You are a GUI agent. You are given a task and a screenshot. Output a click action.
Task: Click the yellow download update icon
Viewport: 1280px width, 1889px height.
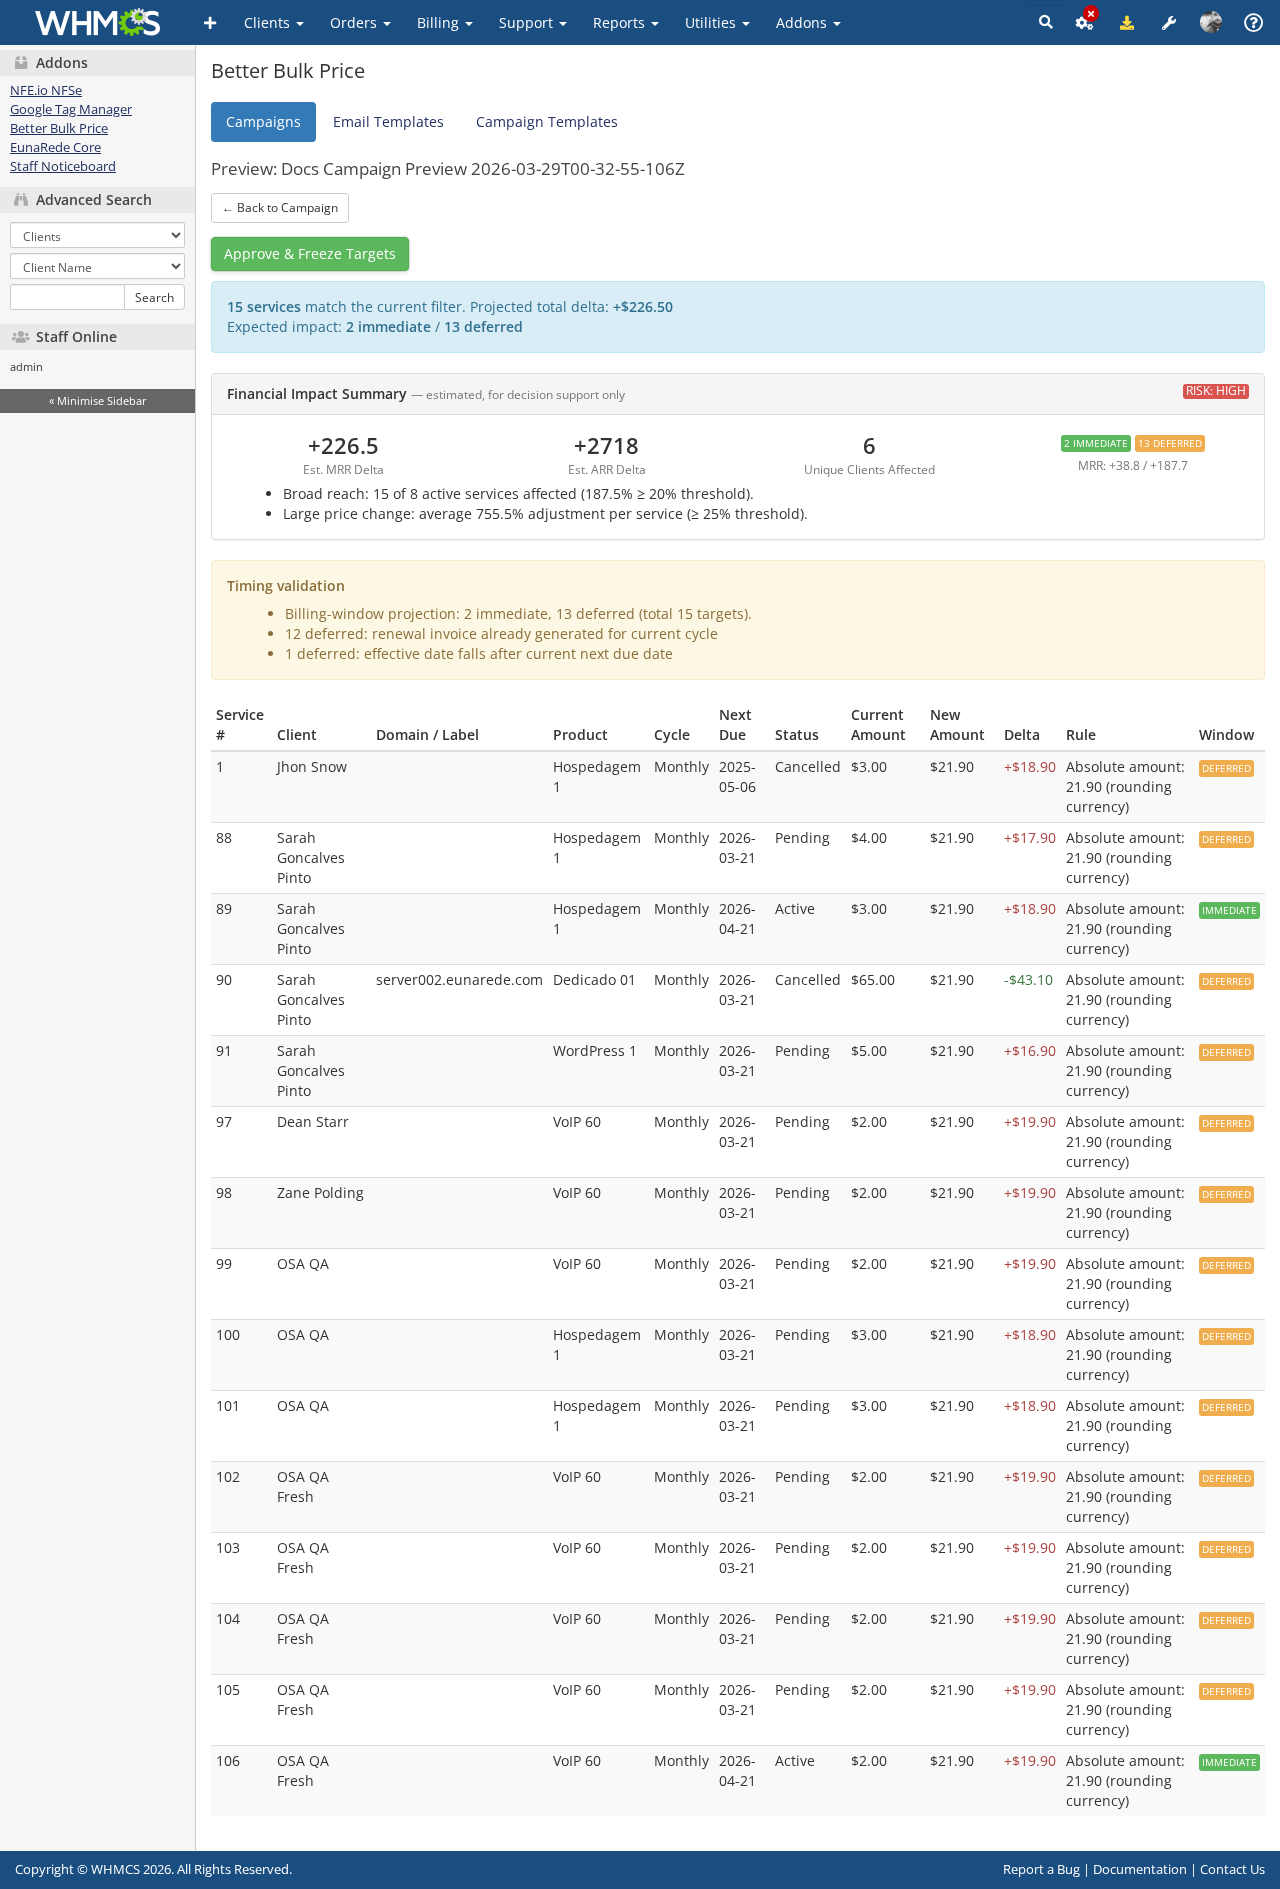point(1127,23)
